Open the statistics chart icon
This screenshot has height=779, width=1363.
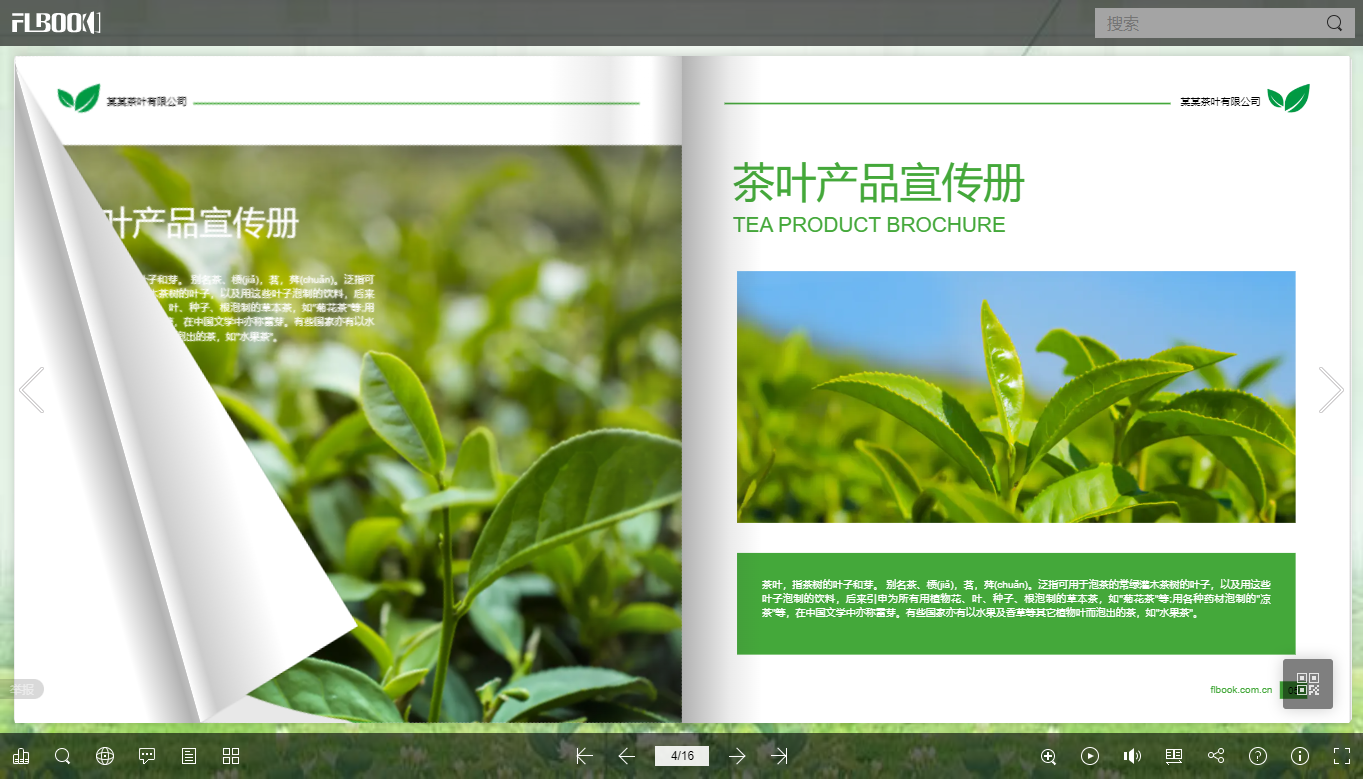click(21, 756)
